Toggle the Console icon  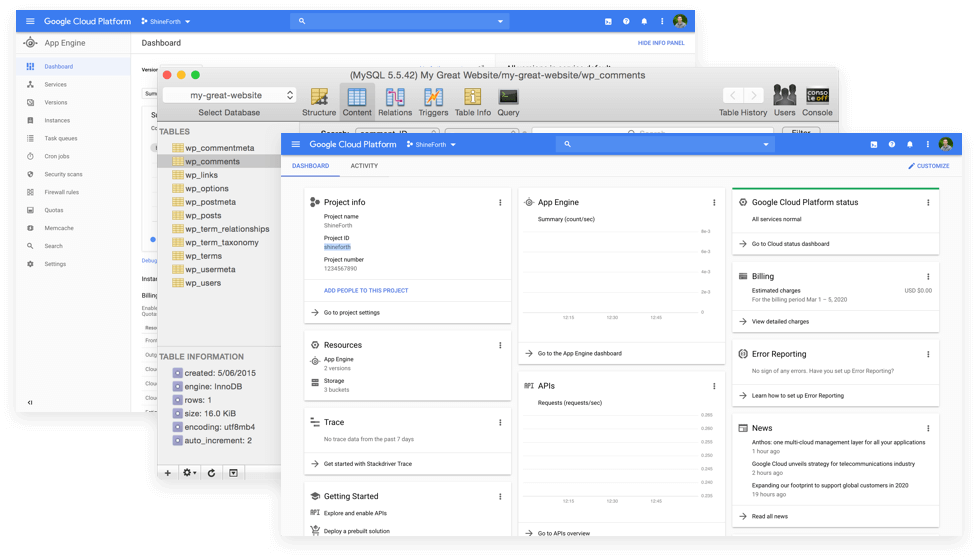[817, 100]
